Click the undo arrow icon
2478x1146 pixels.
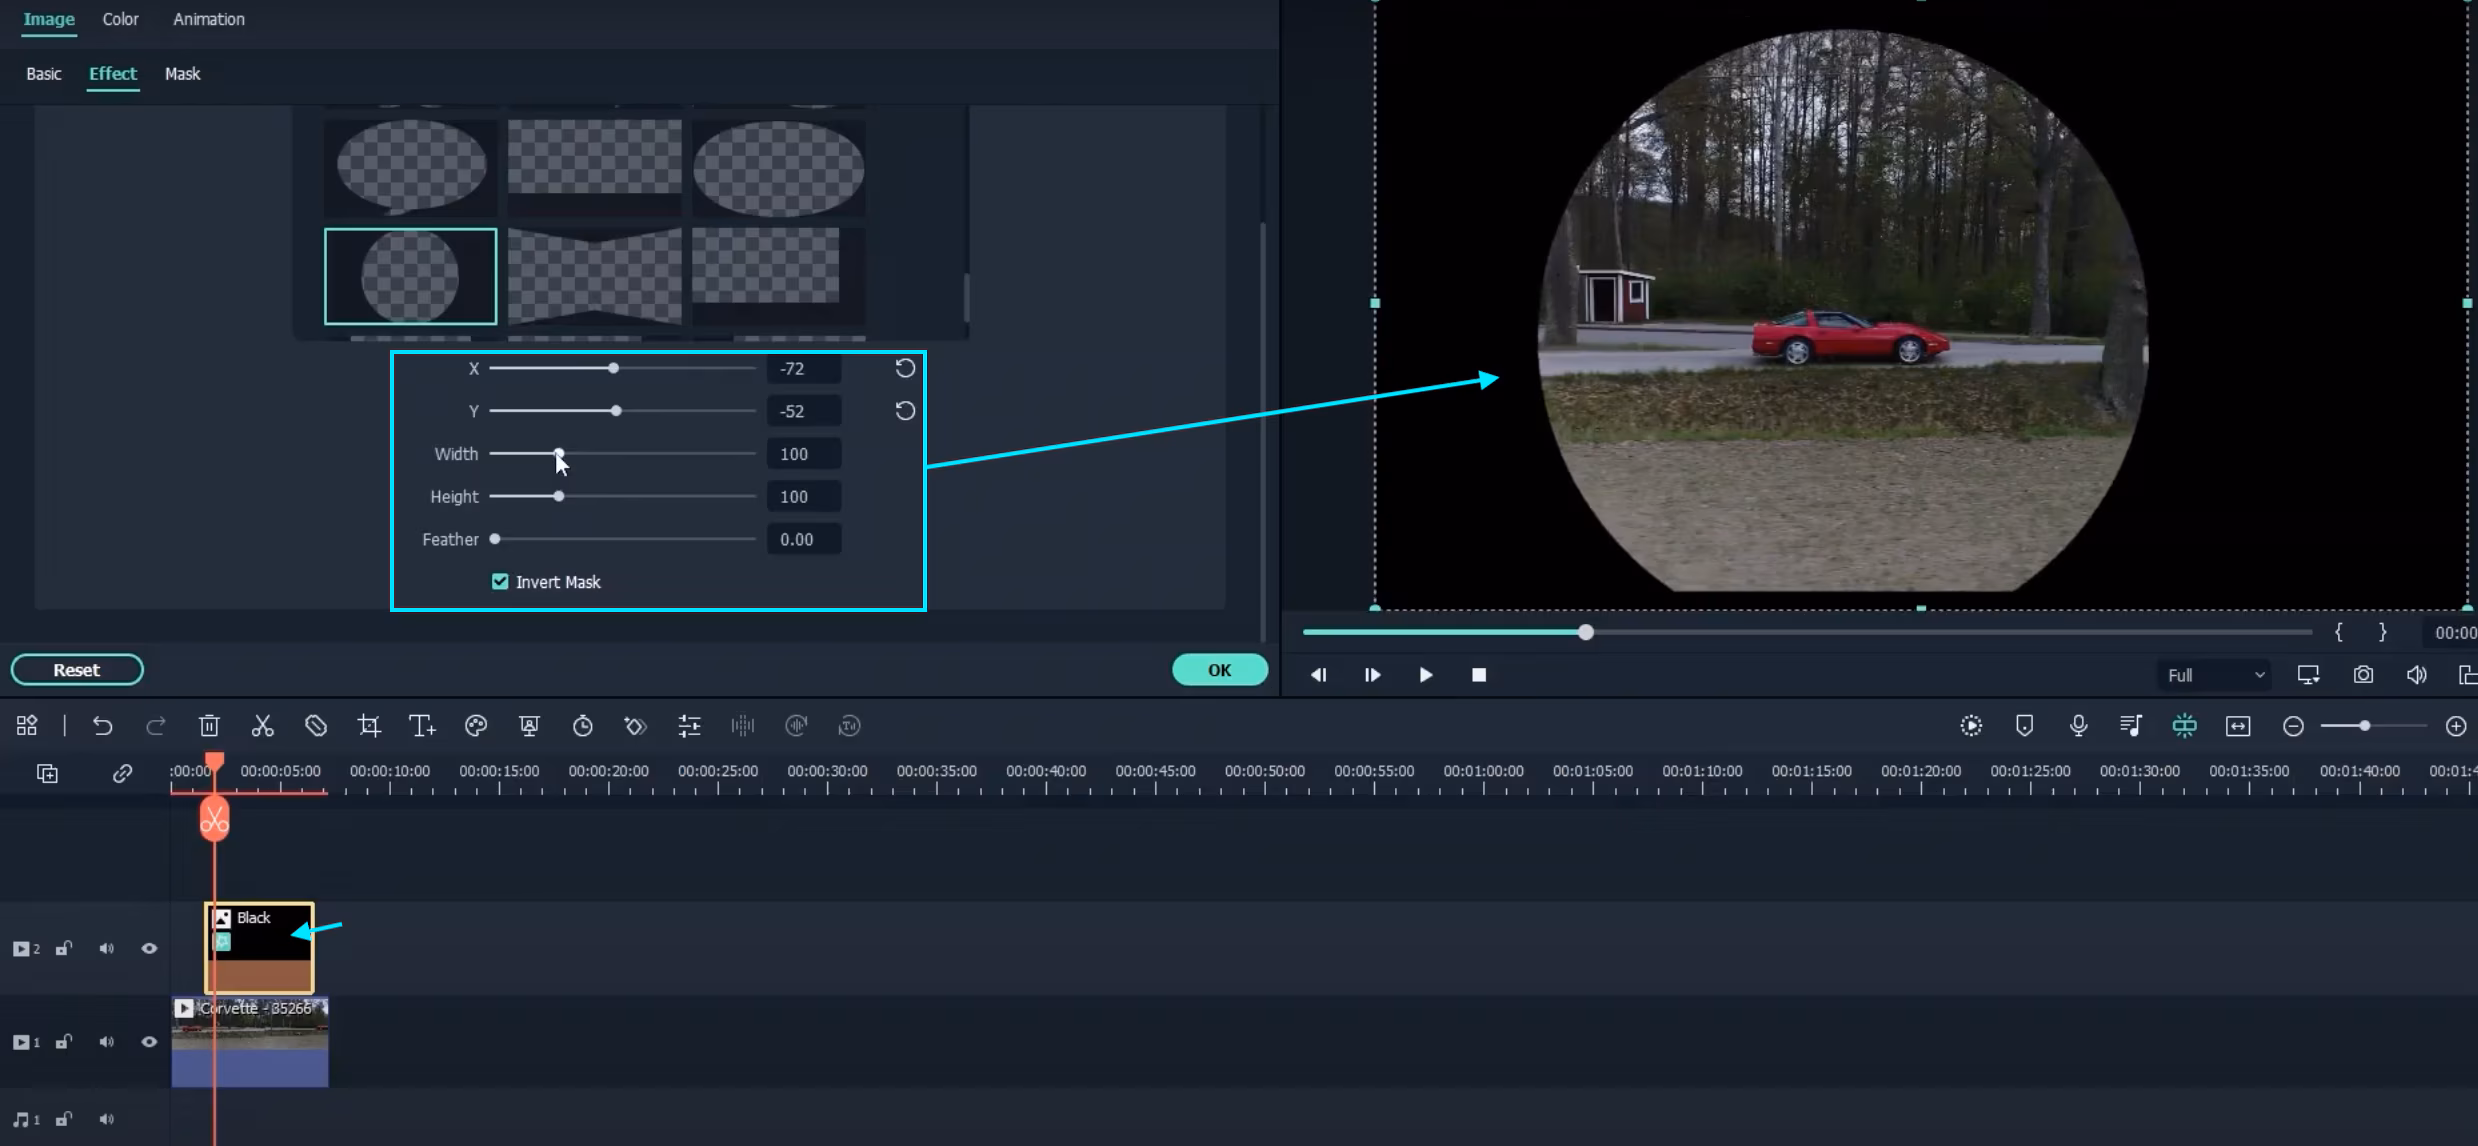click(x=102, y=726)
